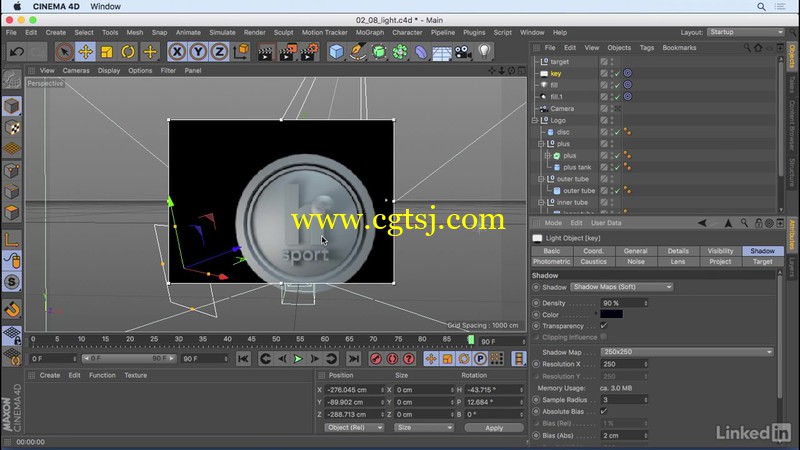The height and width of the screenshot is (450, 800).
Task: Click the Apply button
Action: tap(494, 428)
